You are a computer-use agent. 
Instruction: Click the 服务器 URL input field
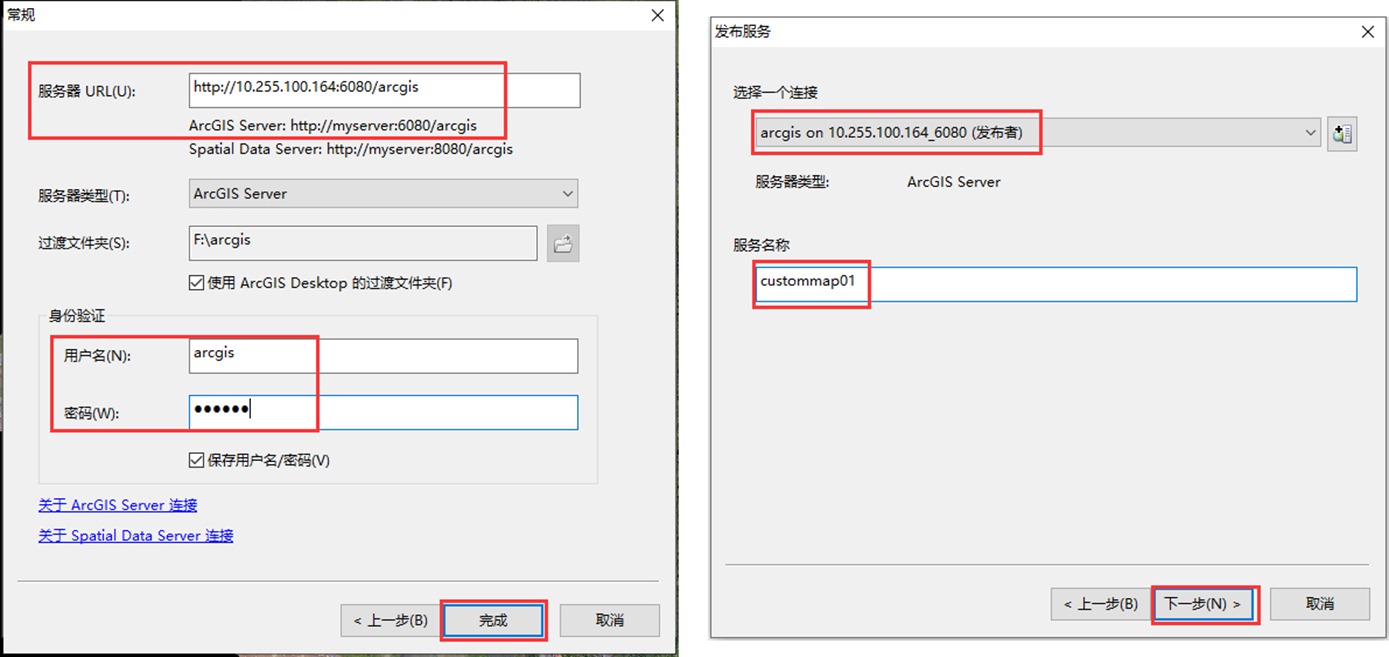383,90
